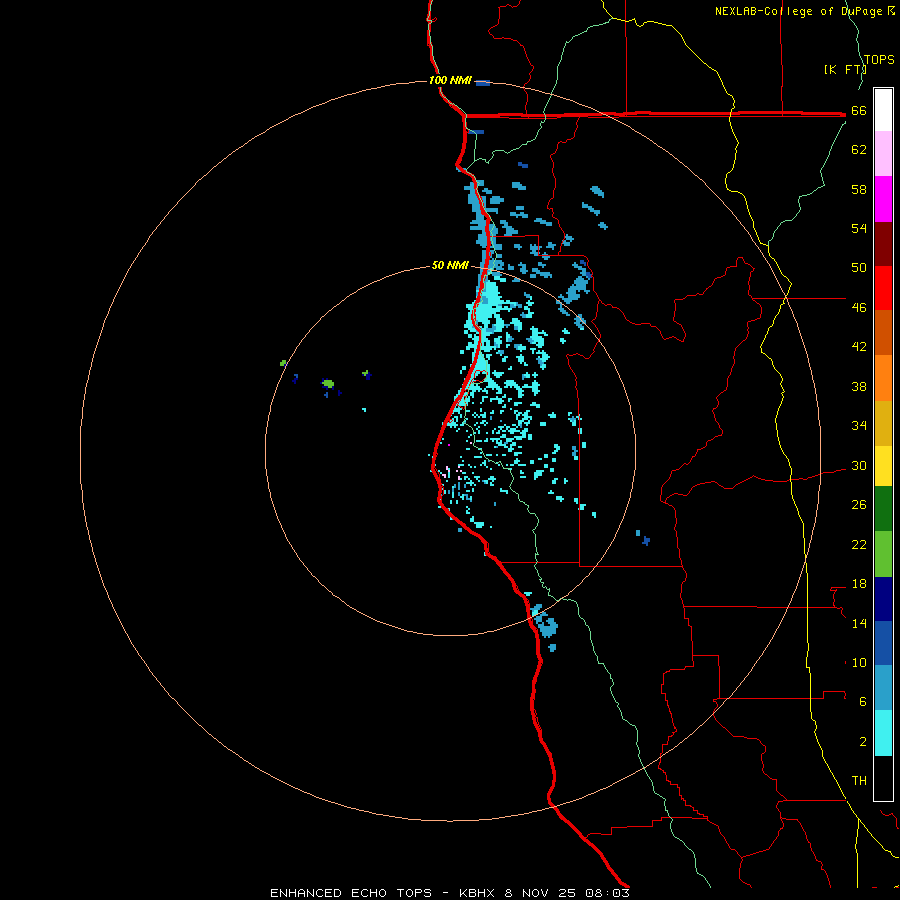The width and height of the screenshot is (900, 900).
Task: Click the "2" legend value
Action: (x=863, y=742)
